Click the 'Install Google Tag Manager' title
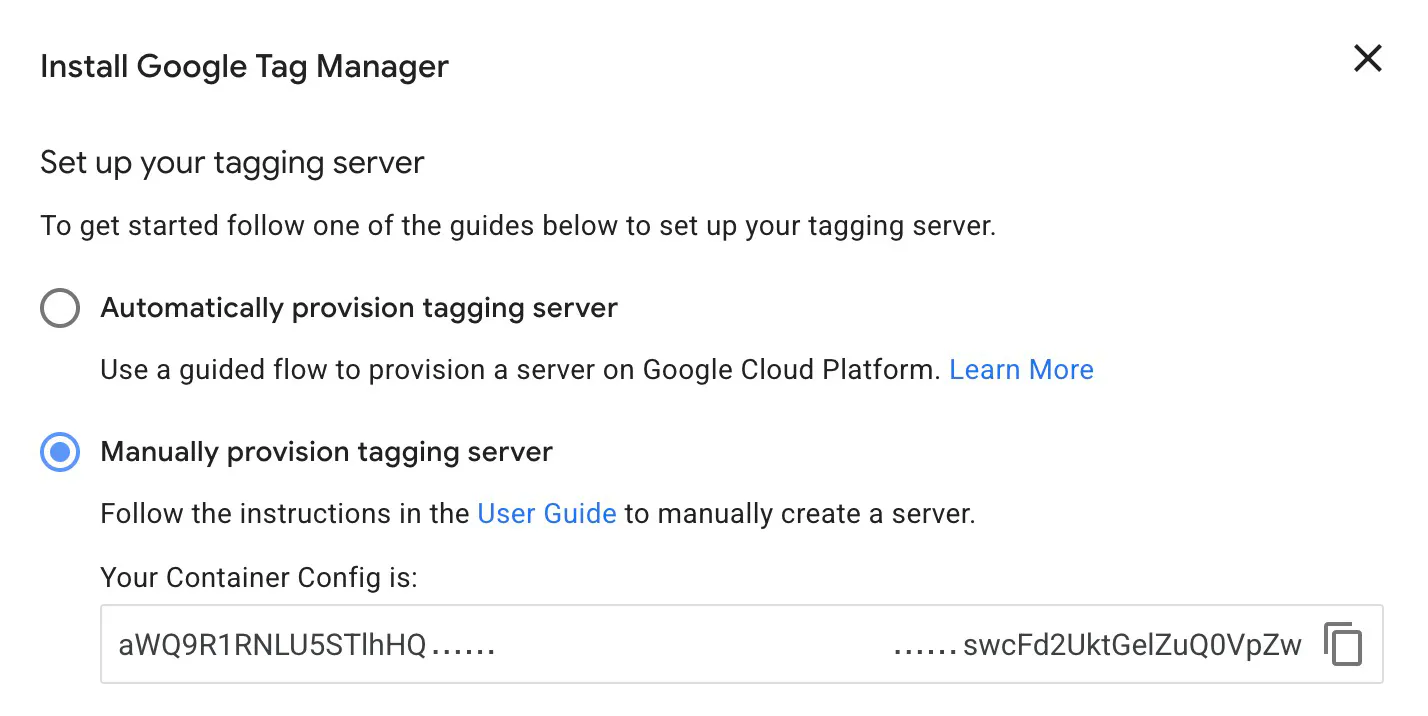The width and height of the screenshot is (1428, 716). [x=244, y=67]
